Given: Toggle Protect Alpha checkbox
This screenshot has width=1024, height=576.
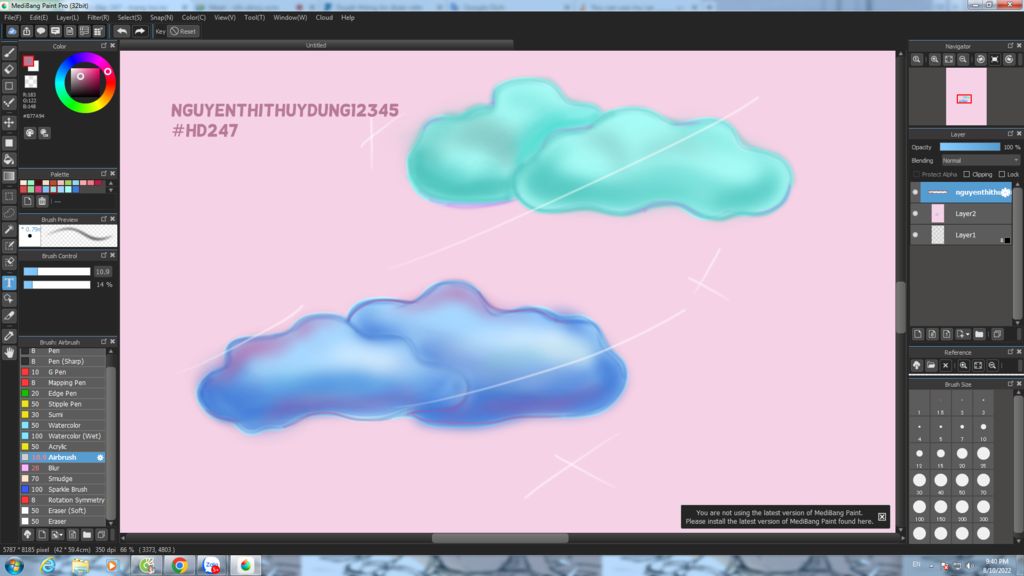Looking at the screenshot, I should (916, 174).
